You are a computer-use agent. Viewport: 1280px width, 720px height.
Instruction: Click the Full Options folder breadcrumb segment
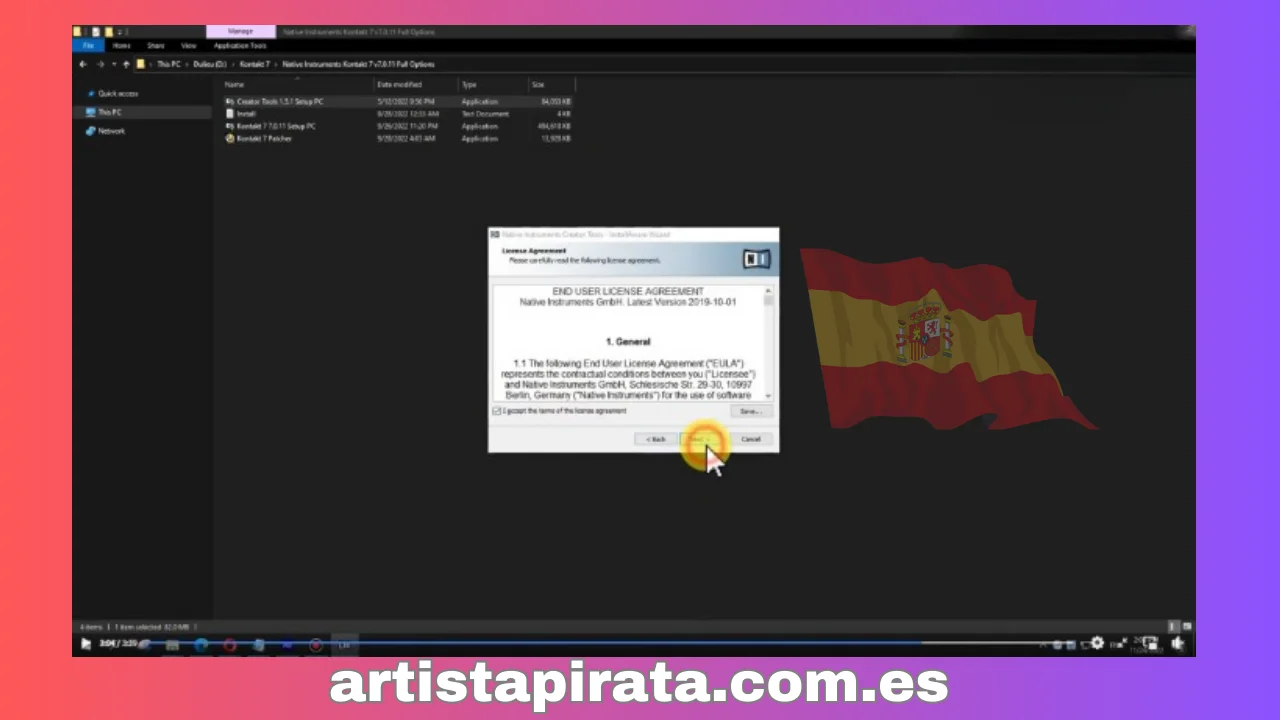click(358, 64)
